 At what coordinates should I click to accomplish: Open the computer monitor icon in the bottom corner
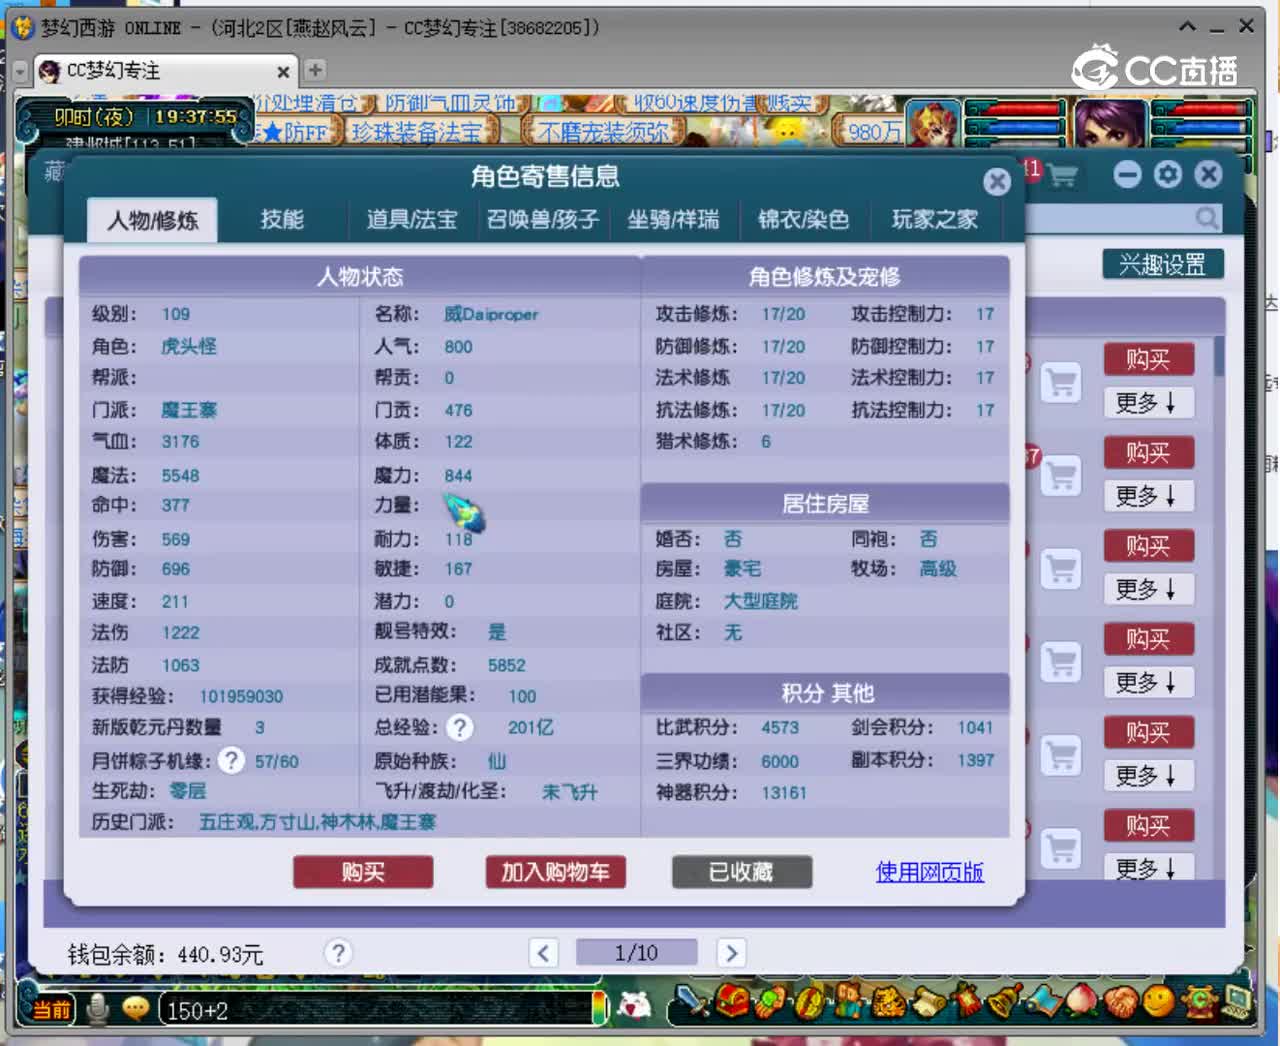pos(1238,1001)
